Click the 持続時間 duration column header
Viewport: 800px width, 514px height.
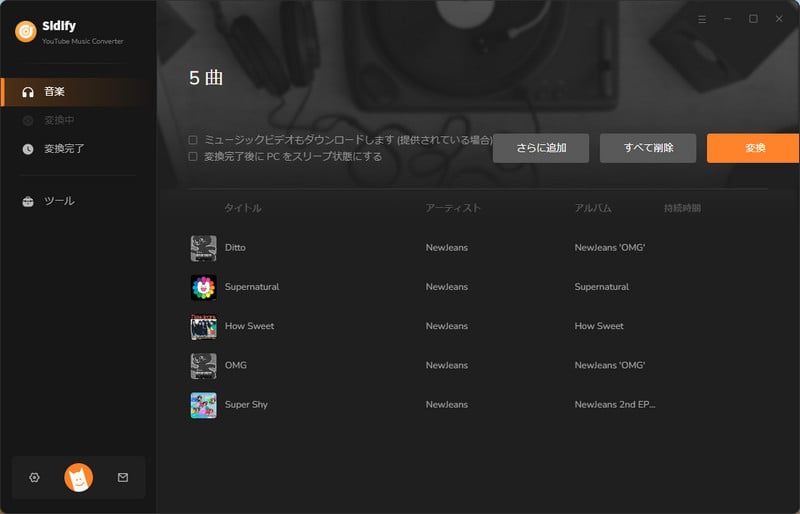coord(682,208)
